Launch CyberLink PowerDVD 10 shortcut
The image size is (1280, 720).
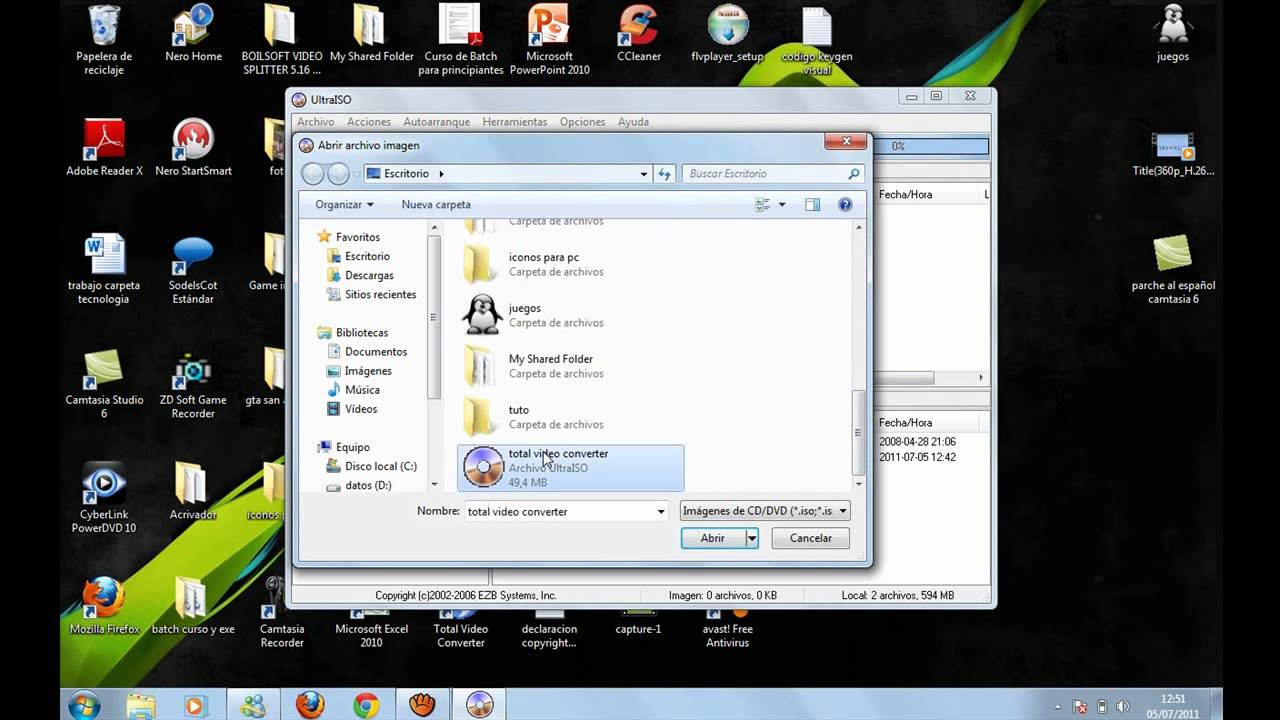pos(104,498)
